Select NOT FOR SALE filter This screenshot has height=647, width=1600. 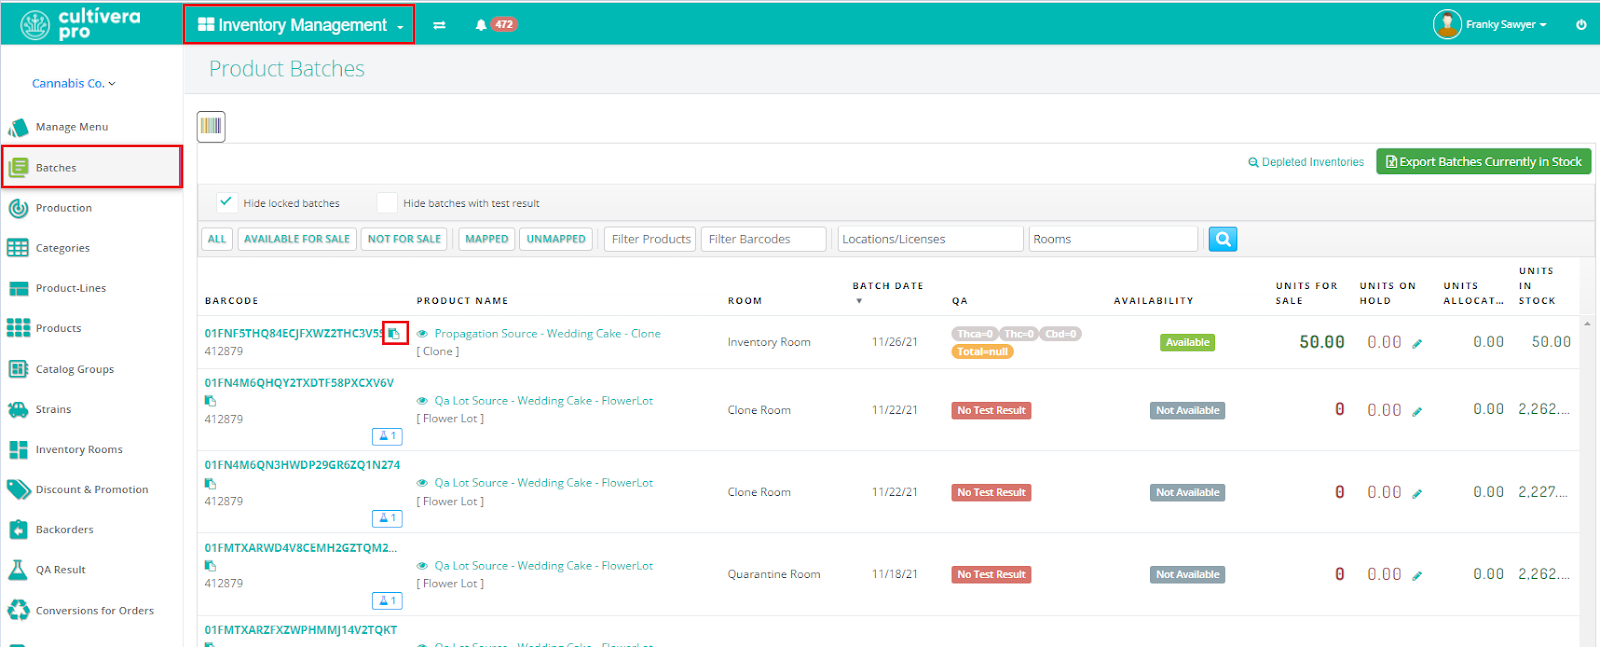tap(404, 239)
